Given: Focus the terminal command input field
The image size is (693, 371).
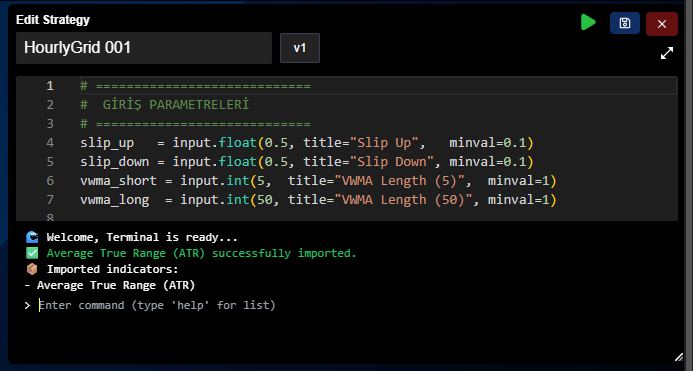Looking at the screenshot, I should coord(157,305).
